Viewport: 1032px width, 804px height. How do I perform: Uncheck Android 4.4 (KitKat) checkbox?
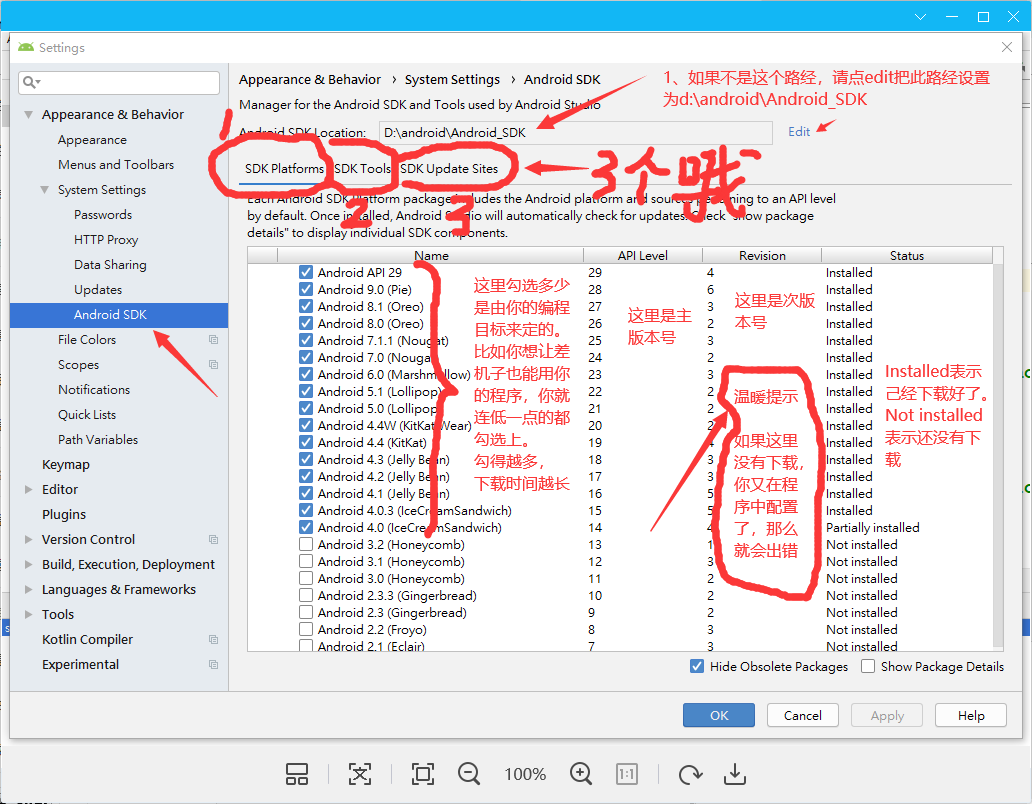pos(305,443)
